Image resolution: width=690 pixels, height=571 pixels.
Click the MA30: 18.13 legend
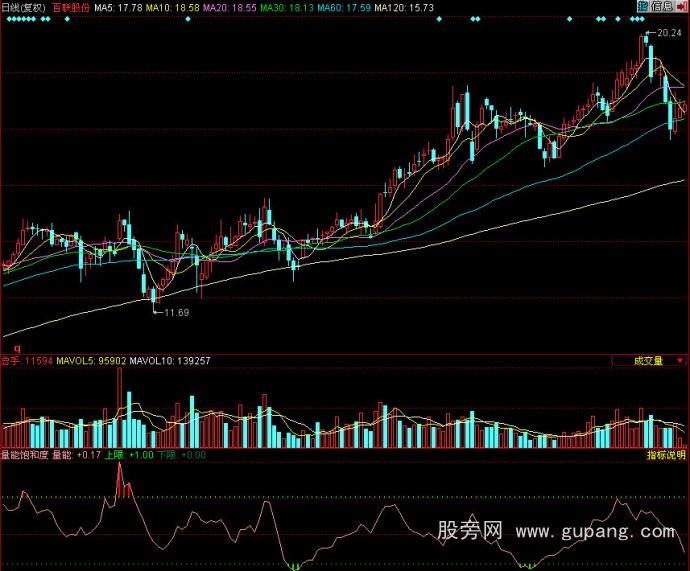point(286,7)
